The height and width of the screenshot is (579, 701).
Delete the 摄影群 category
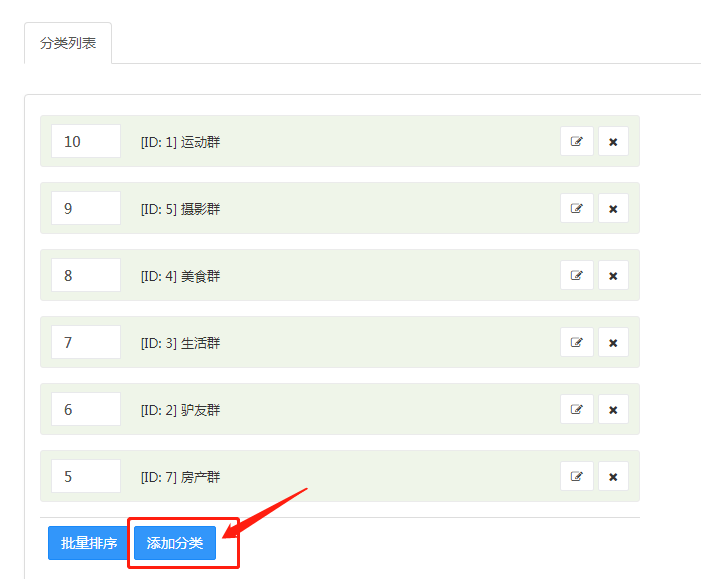613,208
